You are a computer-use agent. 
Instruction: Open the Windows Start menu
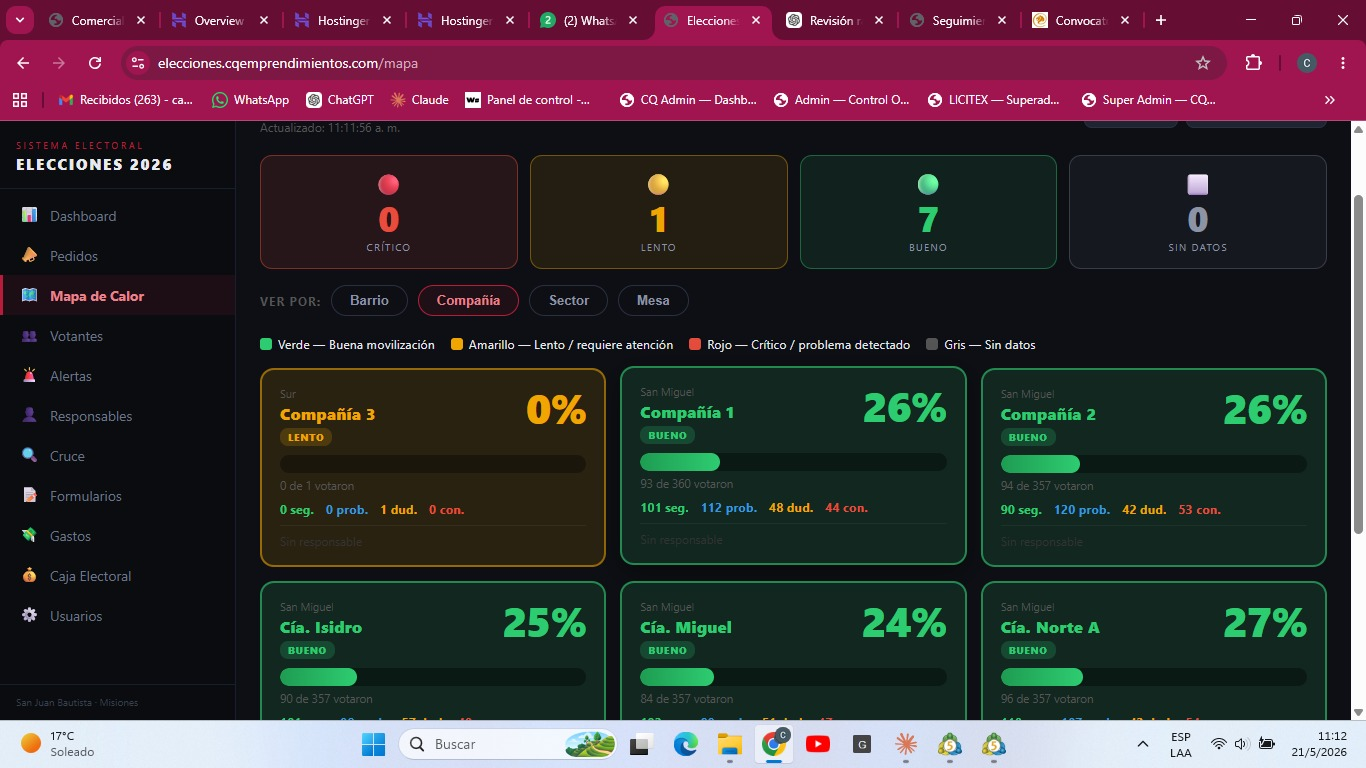pyautogui.click(x=373, y=744)
